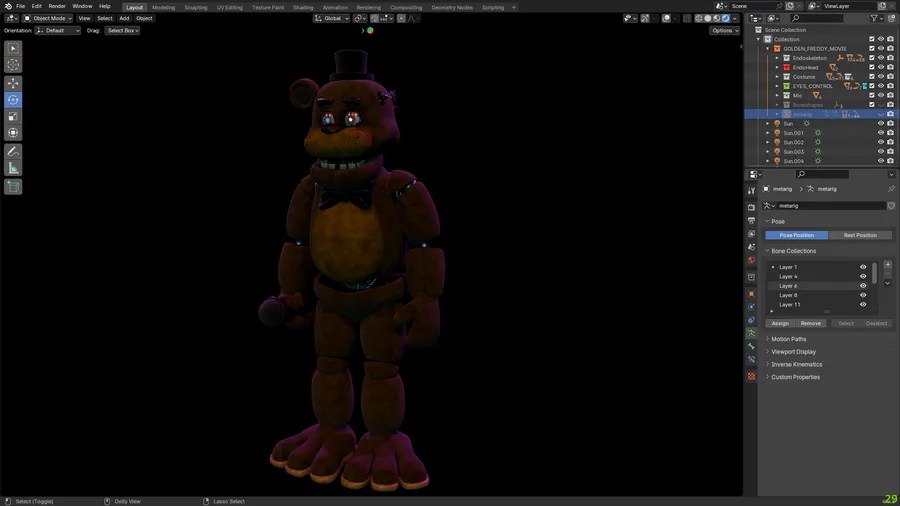The width and height of the screenshot is (900, 506).
Task: Expand the Endoskeleton collection
Action: coord(777,58)
